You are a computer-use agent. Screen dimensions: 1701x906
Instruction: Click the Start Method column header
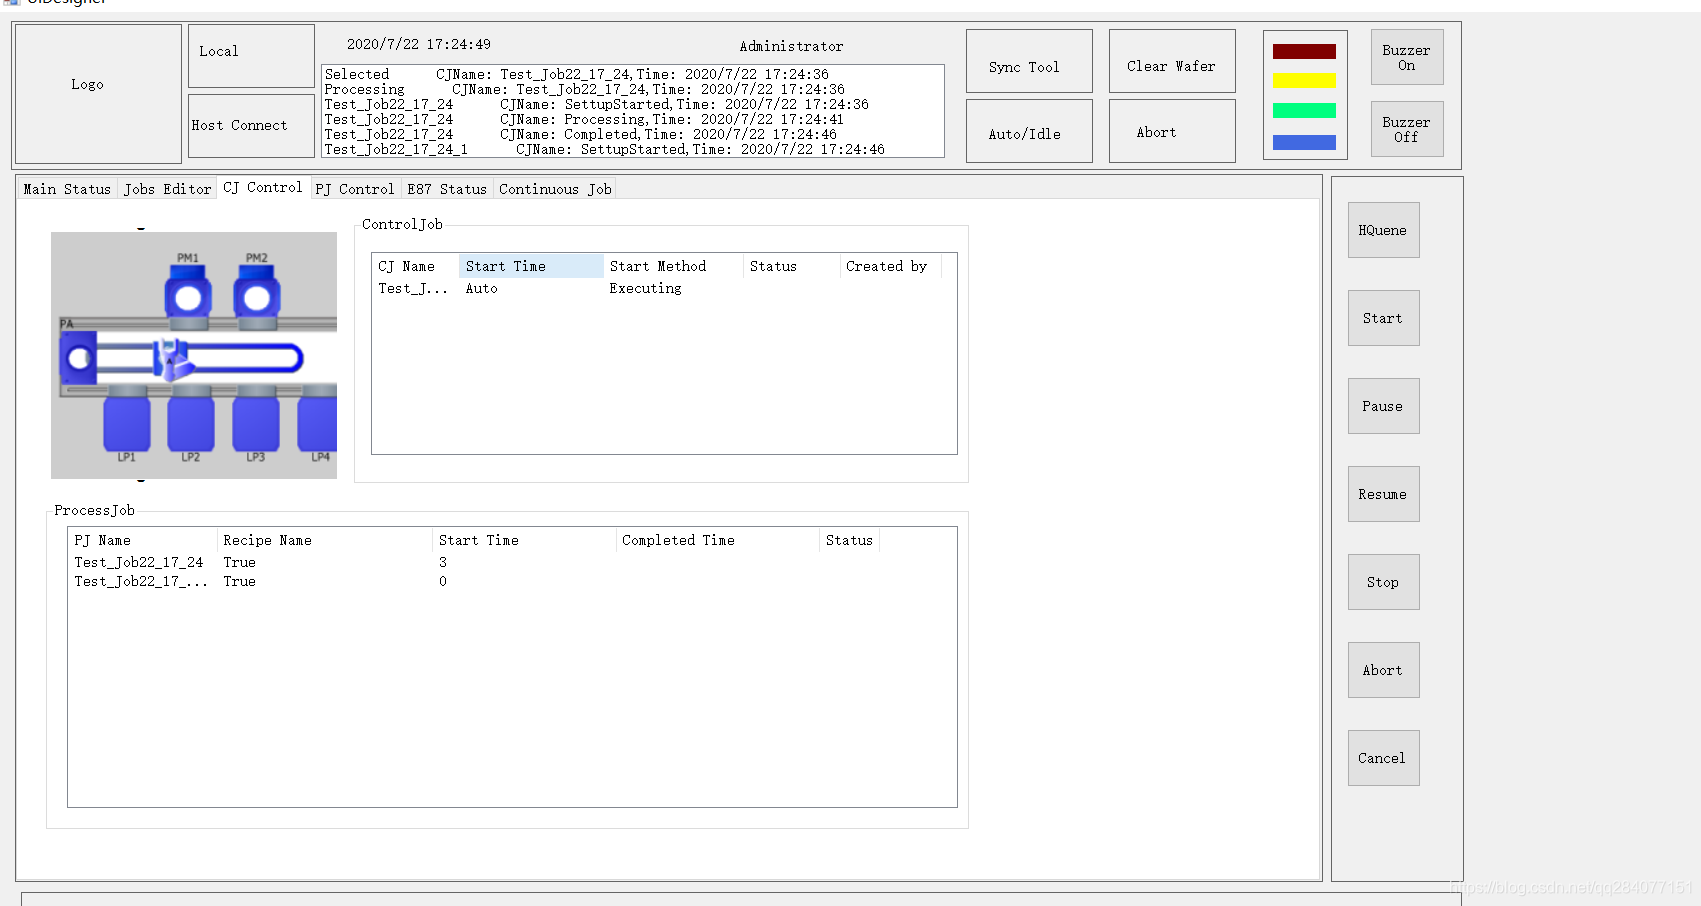point(673,266)
